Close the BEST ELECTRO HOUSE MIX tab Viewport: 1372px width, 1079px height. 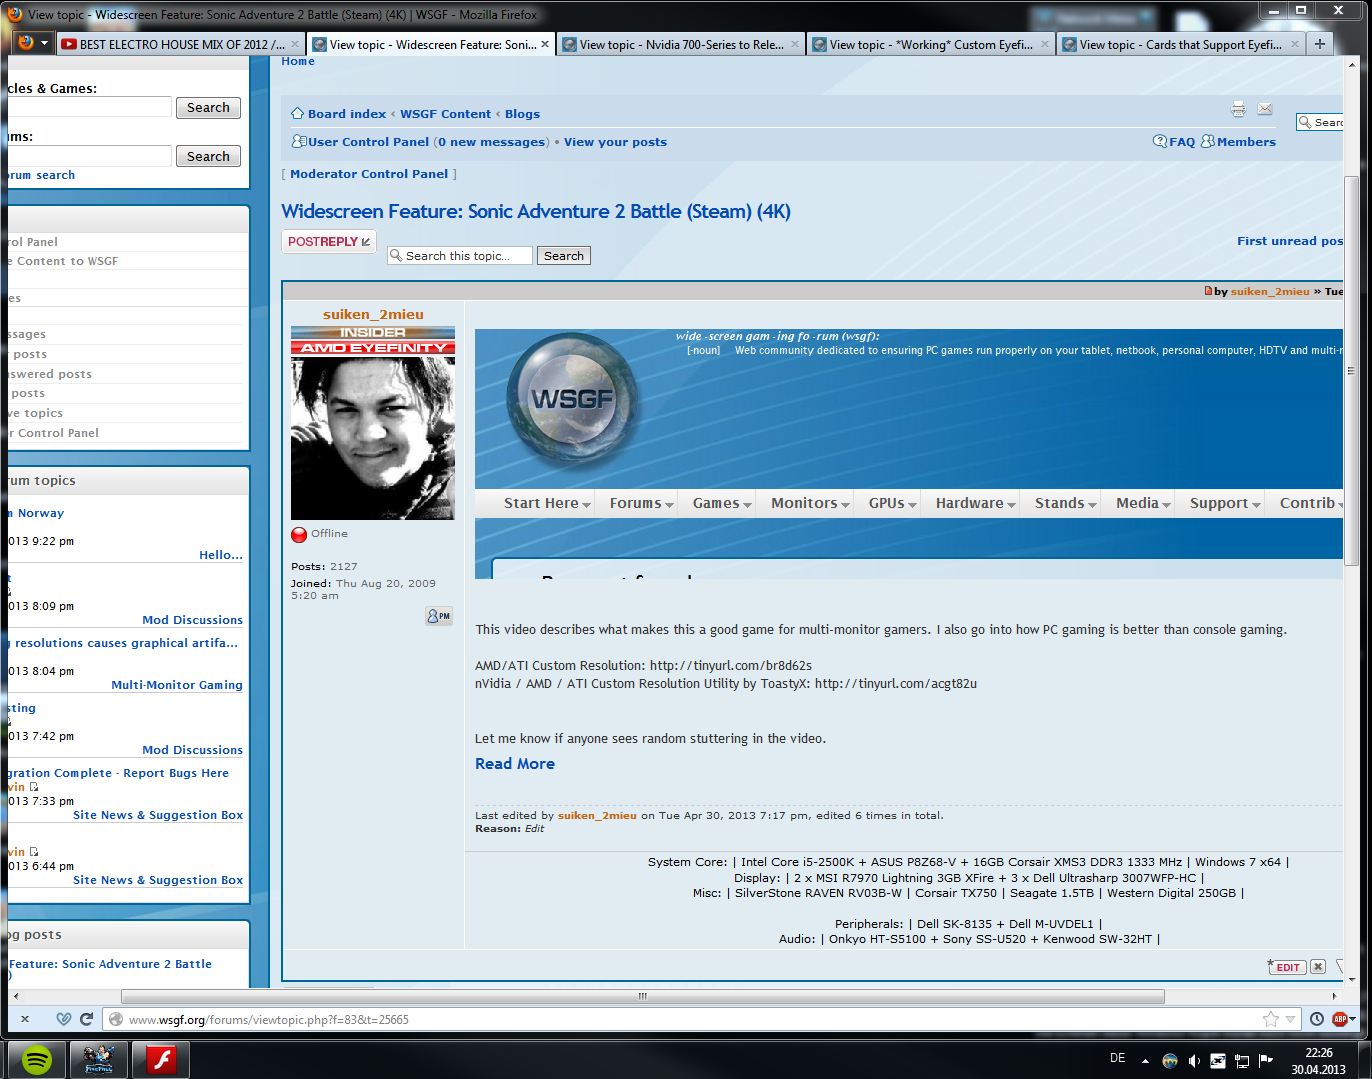pos(295,44)
